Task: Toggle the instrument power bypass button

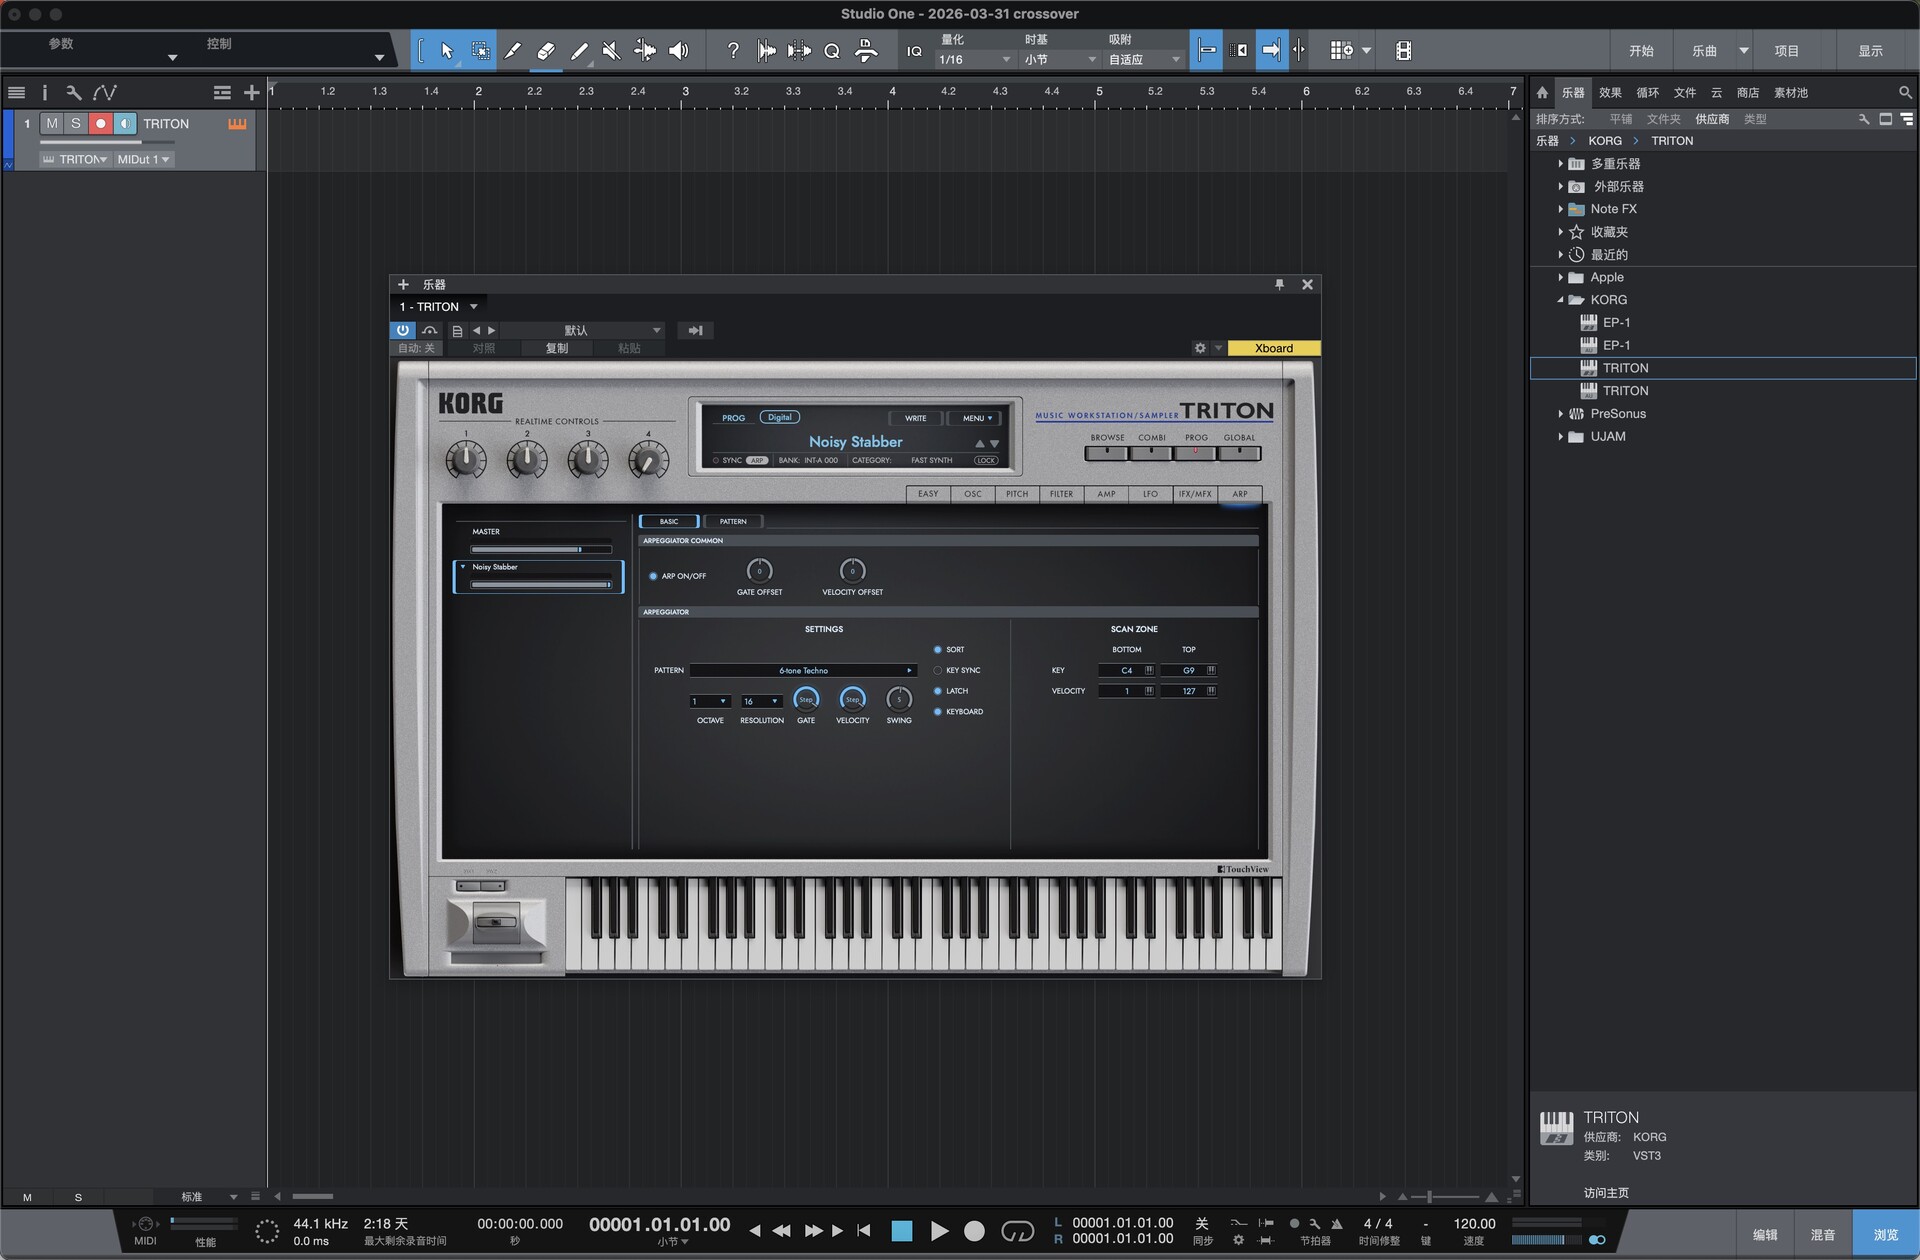Action: point(402,330)
